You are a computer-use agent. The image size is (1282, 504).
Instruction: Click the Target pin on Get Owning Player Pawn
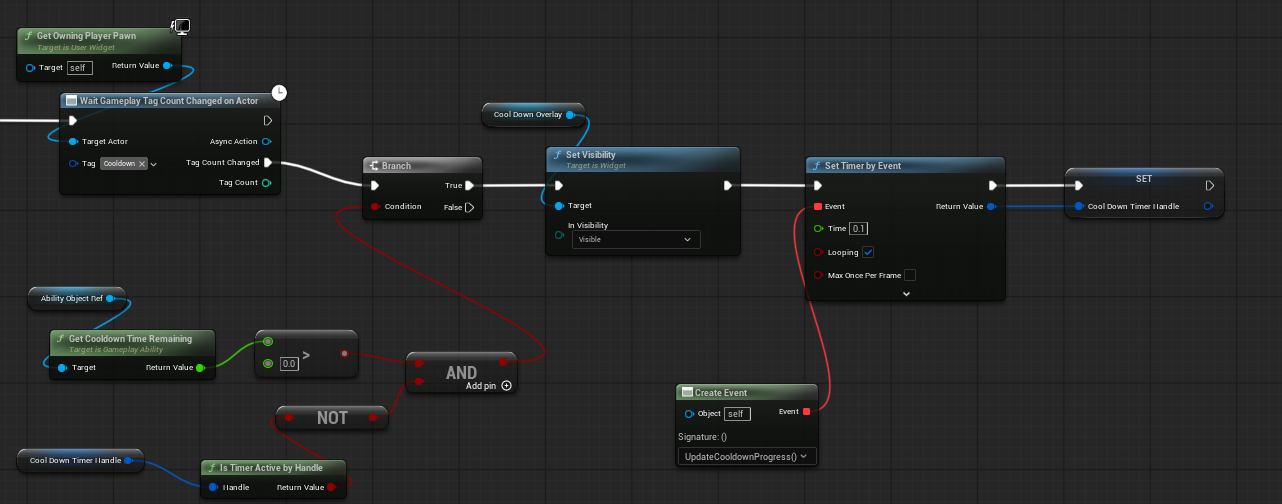tap(31, 68)
